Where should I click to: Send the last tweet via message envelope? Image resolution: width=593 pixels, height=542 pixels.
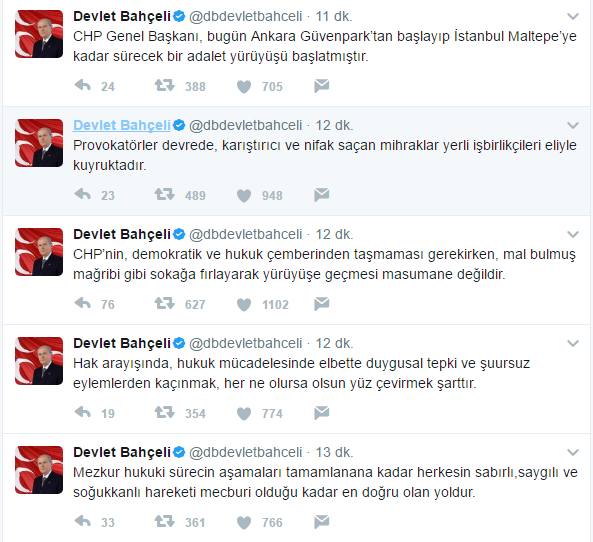click(x=321, y=522)
